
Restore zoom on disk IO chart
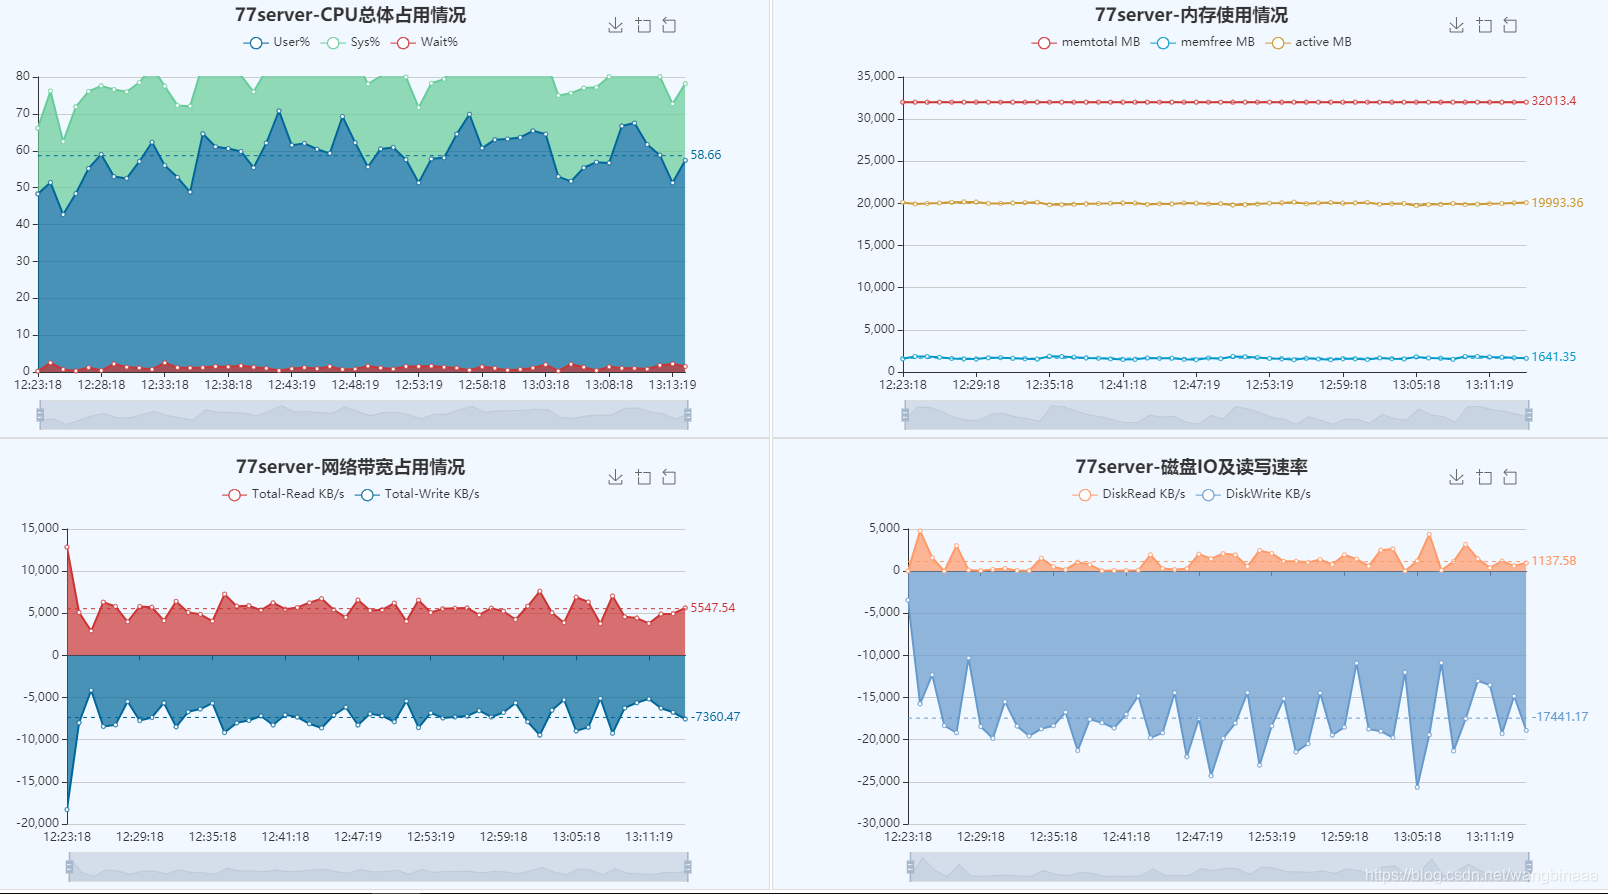(x=1510, y=477)
